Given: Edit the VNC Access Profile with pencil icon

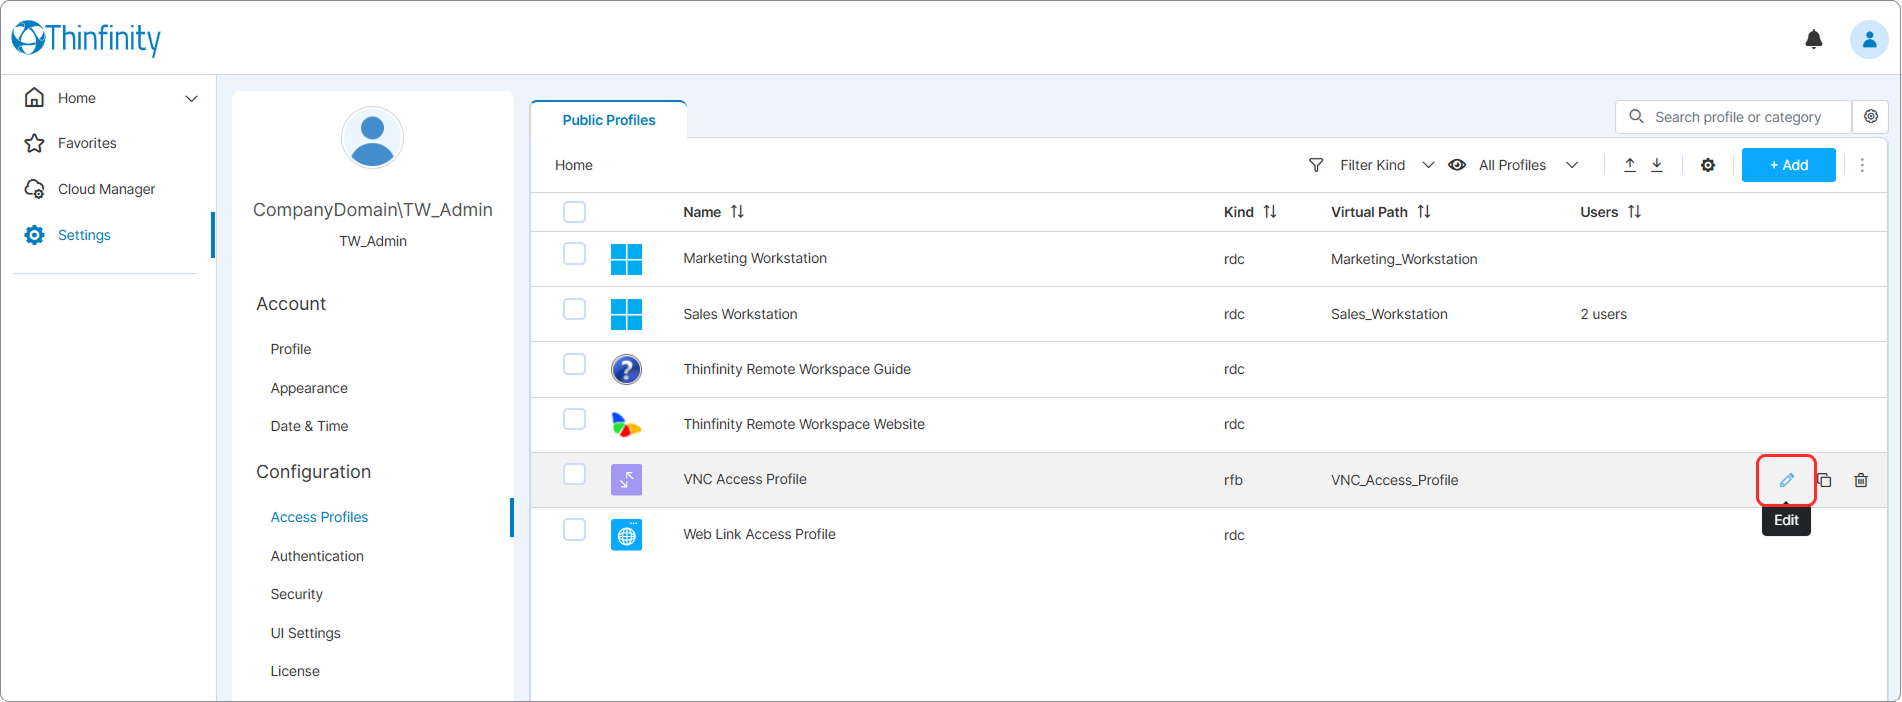Looking at the screenshot, I should point(1786,480).
